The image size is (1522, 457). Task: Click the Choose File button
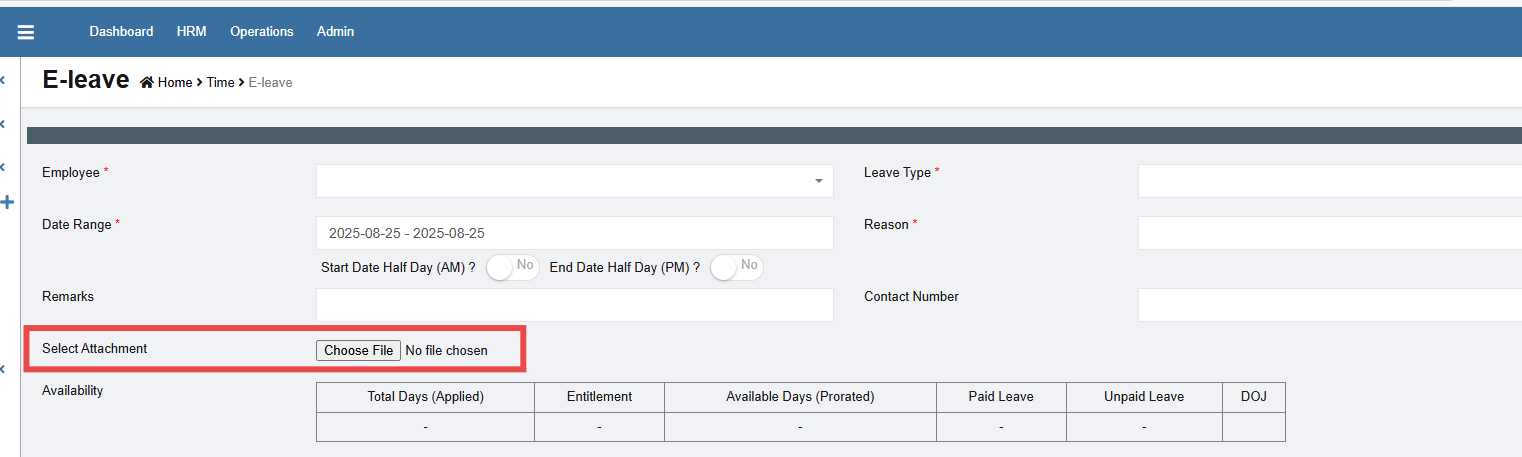click(359, 350)
